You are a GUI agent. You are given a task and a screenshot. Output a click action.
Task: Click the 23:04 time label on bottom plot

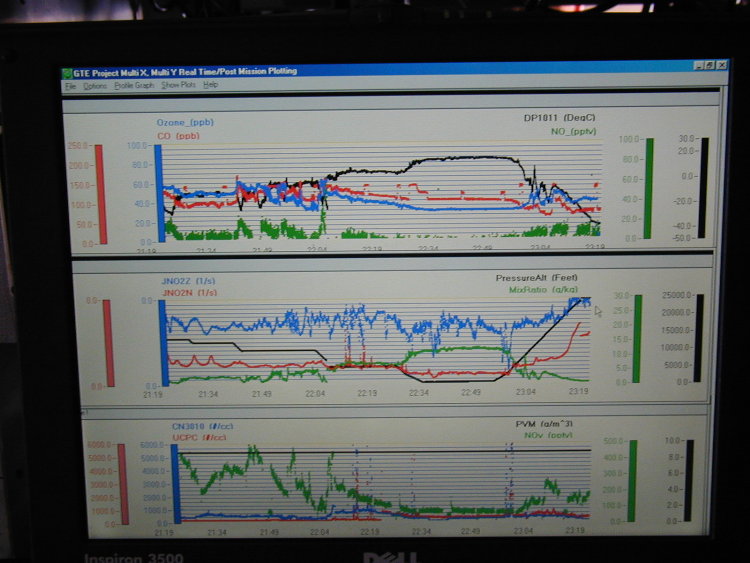(523, 530)
